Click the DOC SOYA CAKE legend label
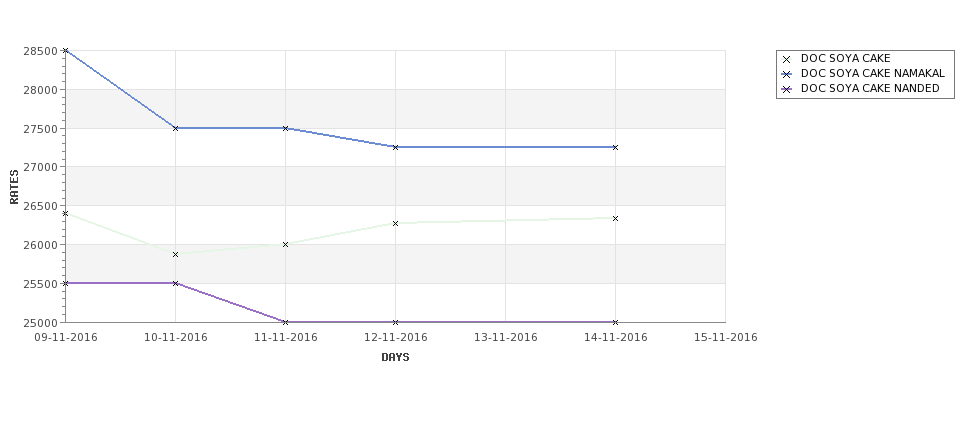Viewport: 975px width, 429px height. pyautogui.click(x=846, y=58)
